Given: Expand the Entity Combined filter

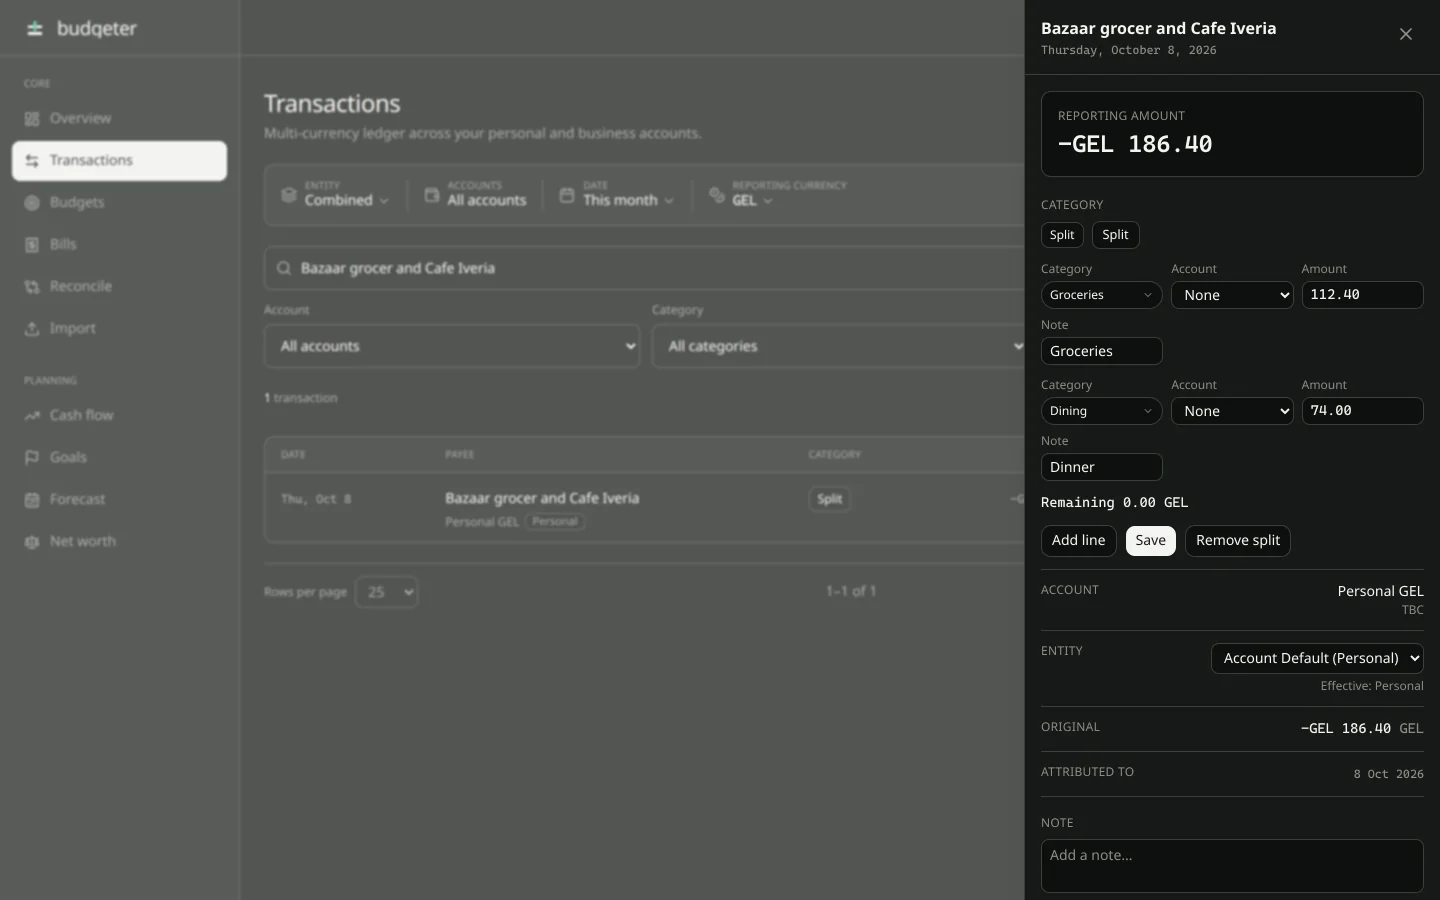Looking at the screenshot, I should pyautogui.click(x=335, y=194).
